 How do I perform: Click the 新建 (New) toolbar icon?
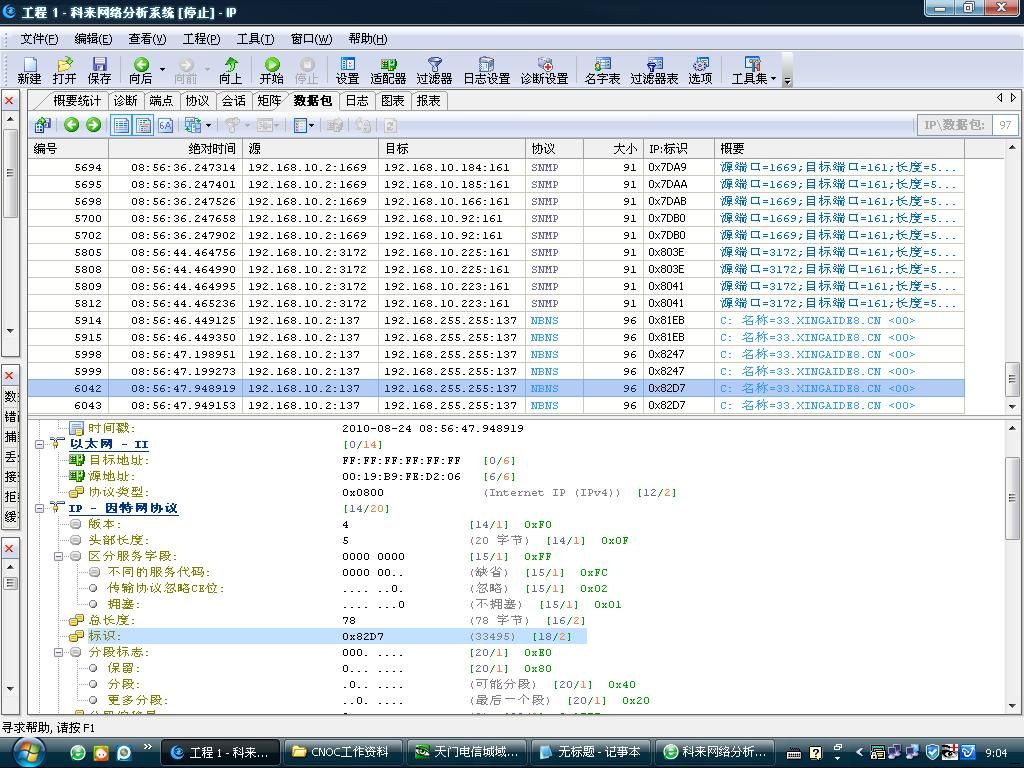point(29,70)
